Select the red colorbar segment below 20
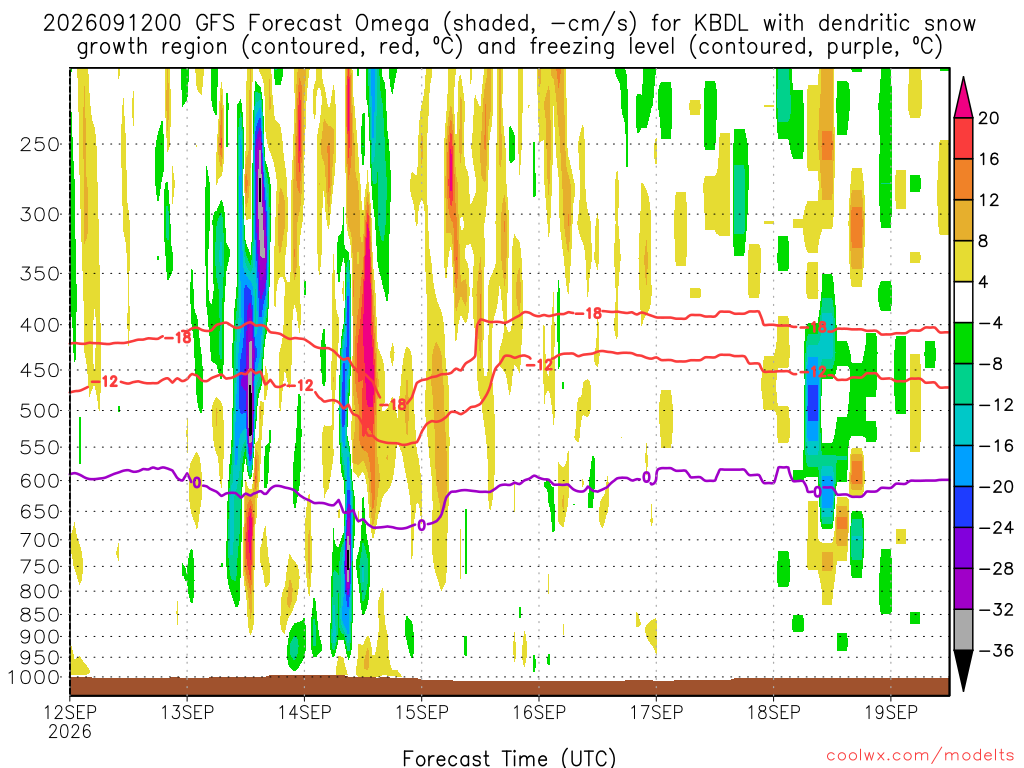The width and height of the screenshot is (1024, 768). (963, 138)
